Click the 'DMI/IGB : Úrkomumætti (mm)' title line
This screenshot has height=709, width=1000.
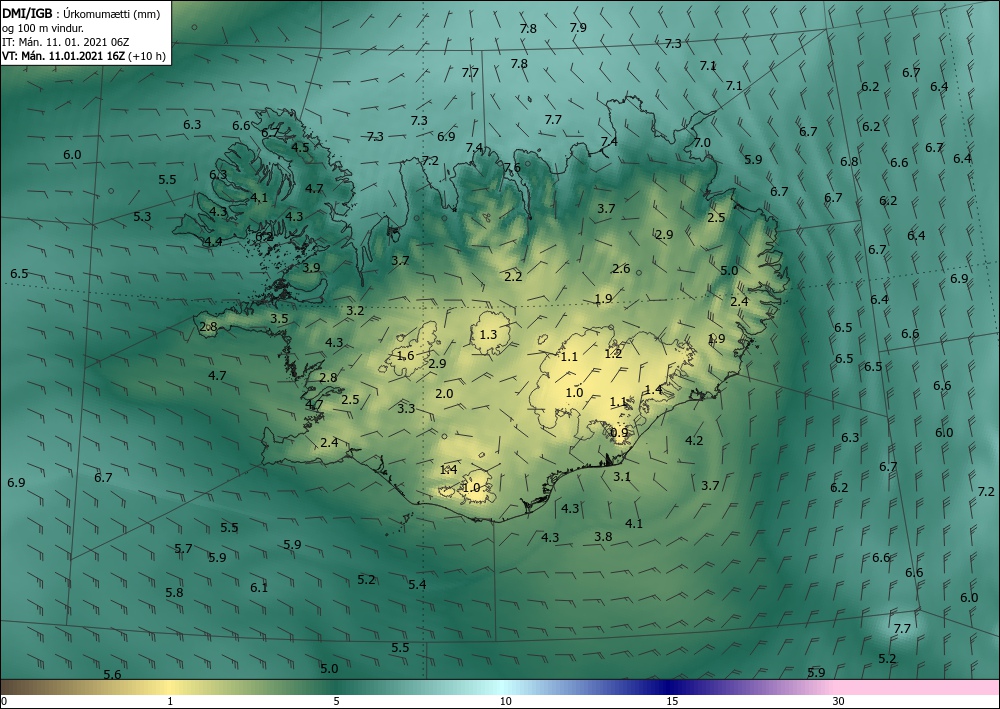[x=81, y=14]
